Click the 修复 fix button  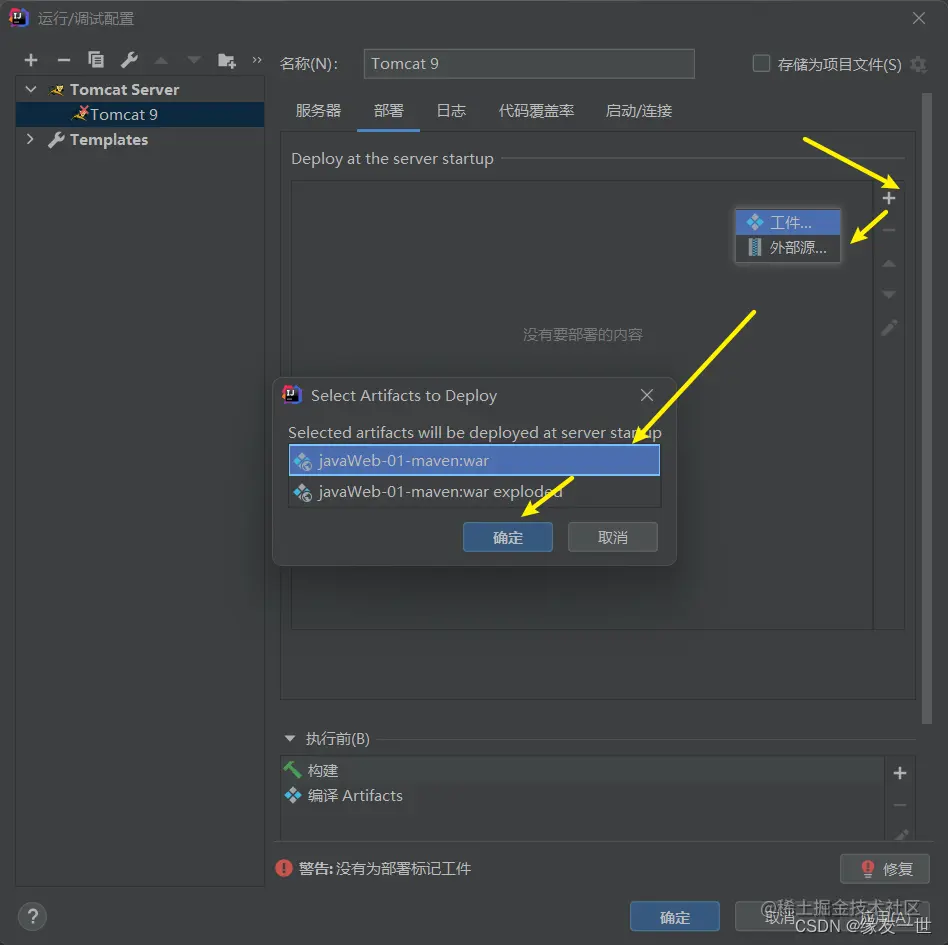[x=885, y=869]
